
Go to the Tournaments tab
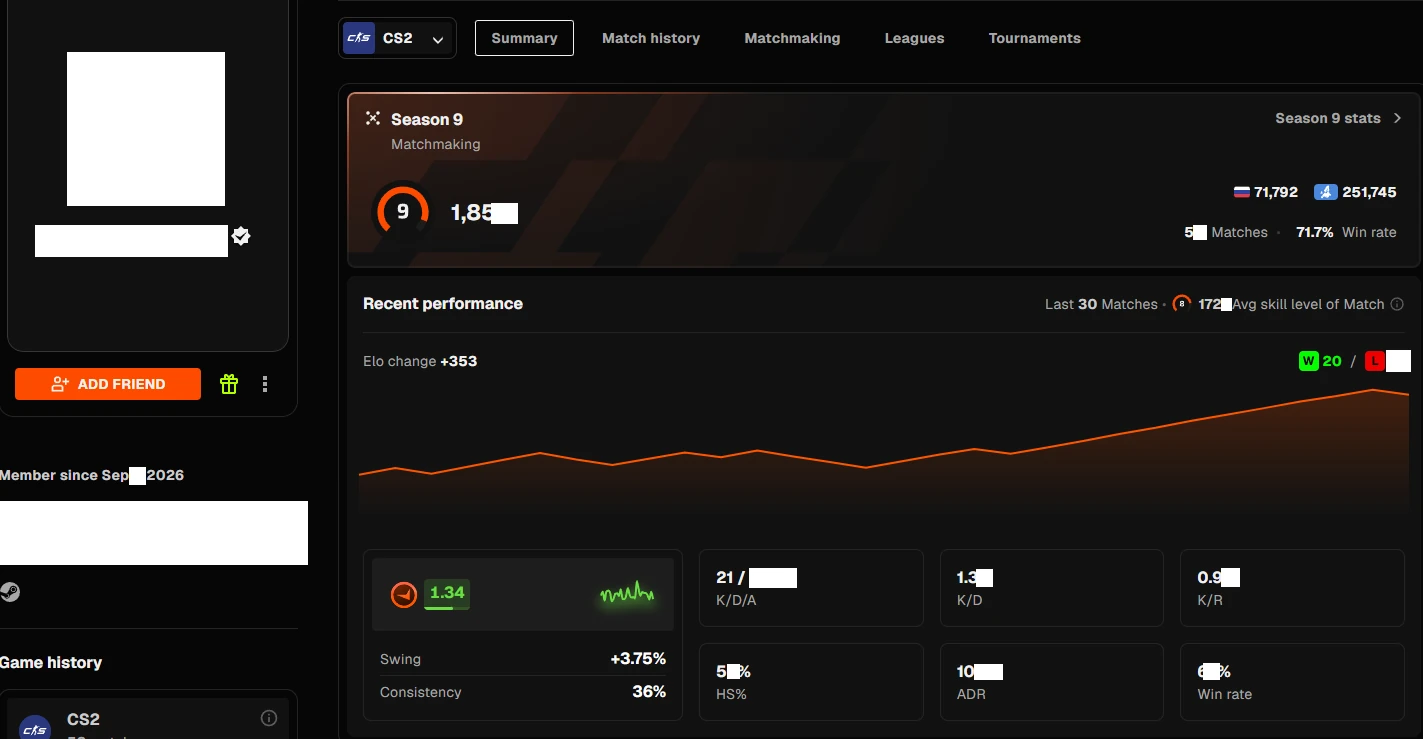point(1034,38)
